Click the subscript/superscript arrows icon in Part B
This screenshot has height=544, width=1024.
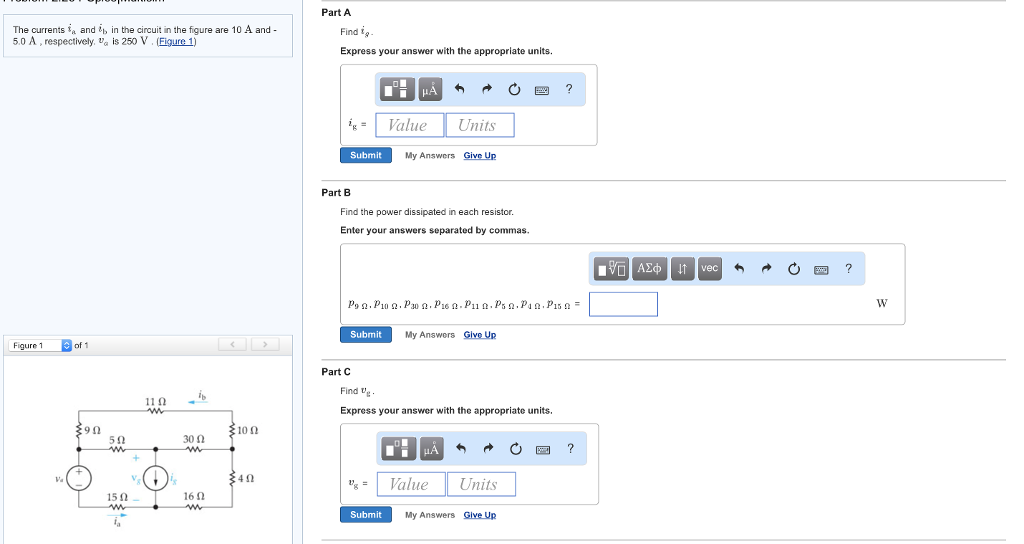682,268
